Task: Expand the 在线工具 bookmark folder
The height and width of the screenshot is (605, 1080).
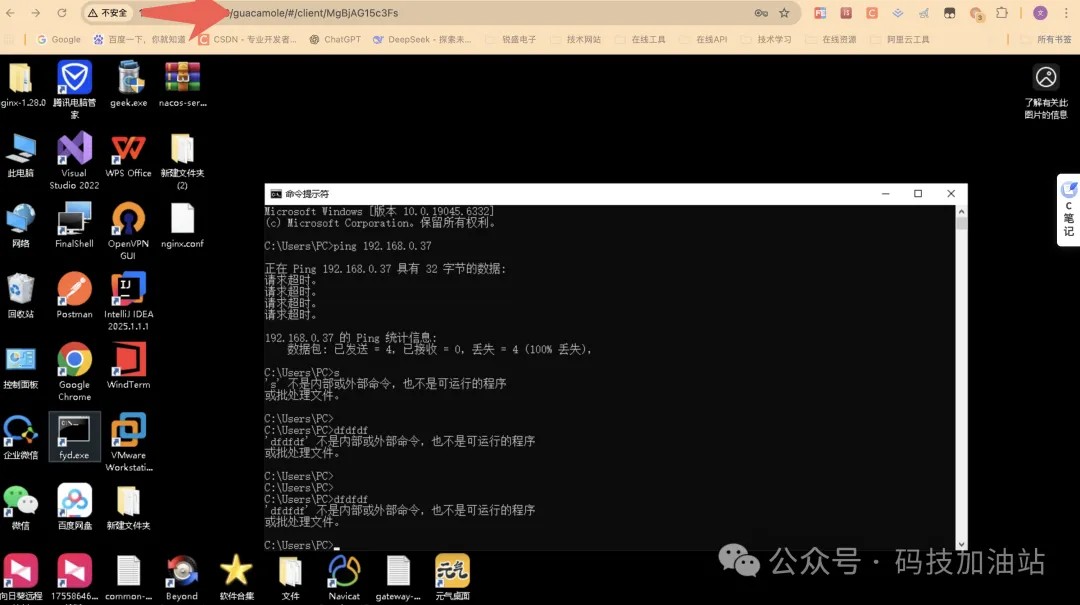Action: (641, 39)
